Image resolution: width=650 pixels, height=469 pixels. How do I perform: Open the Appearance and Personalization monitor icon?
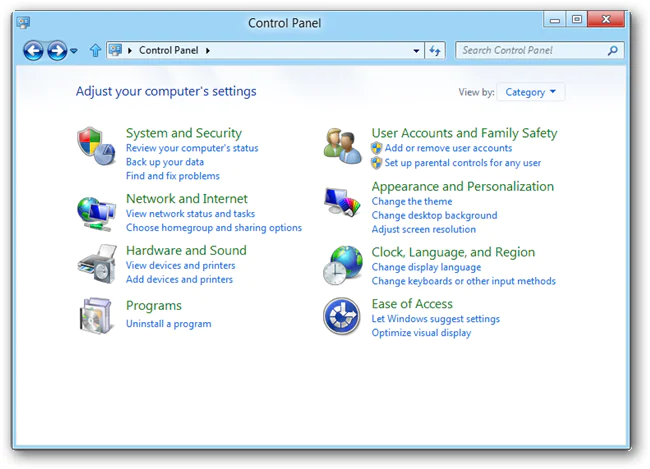coord(342,202)
